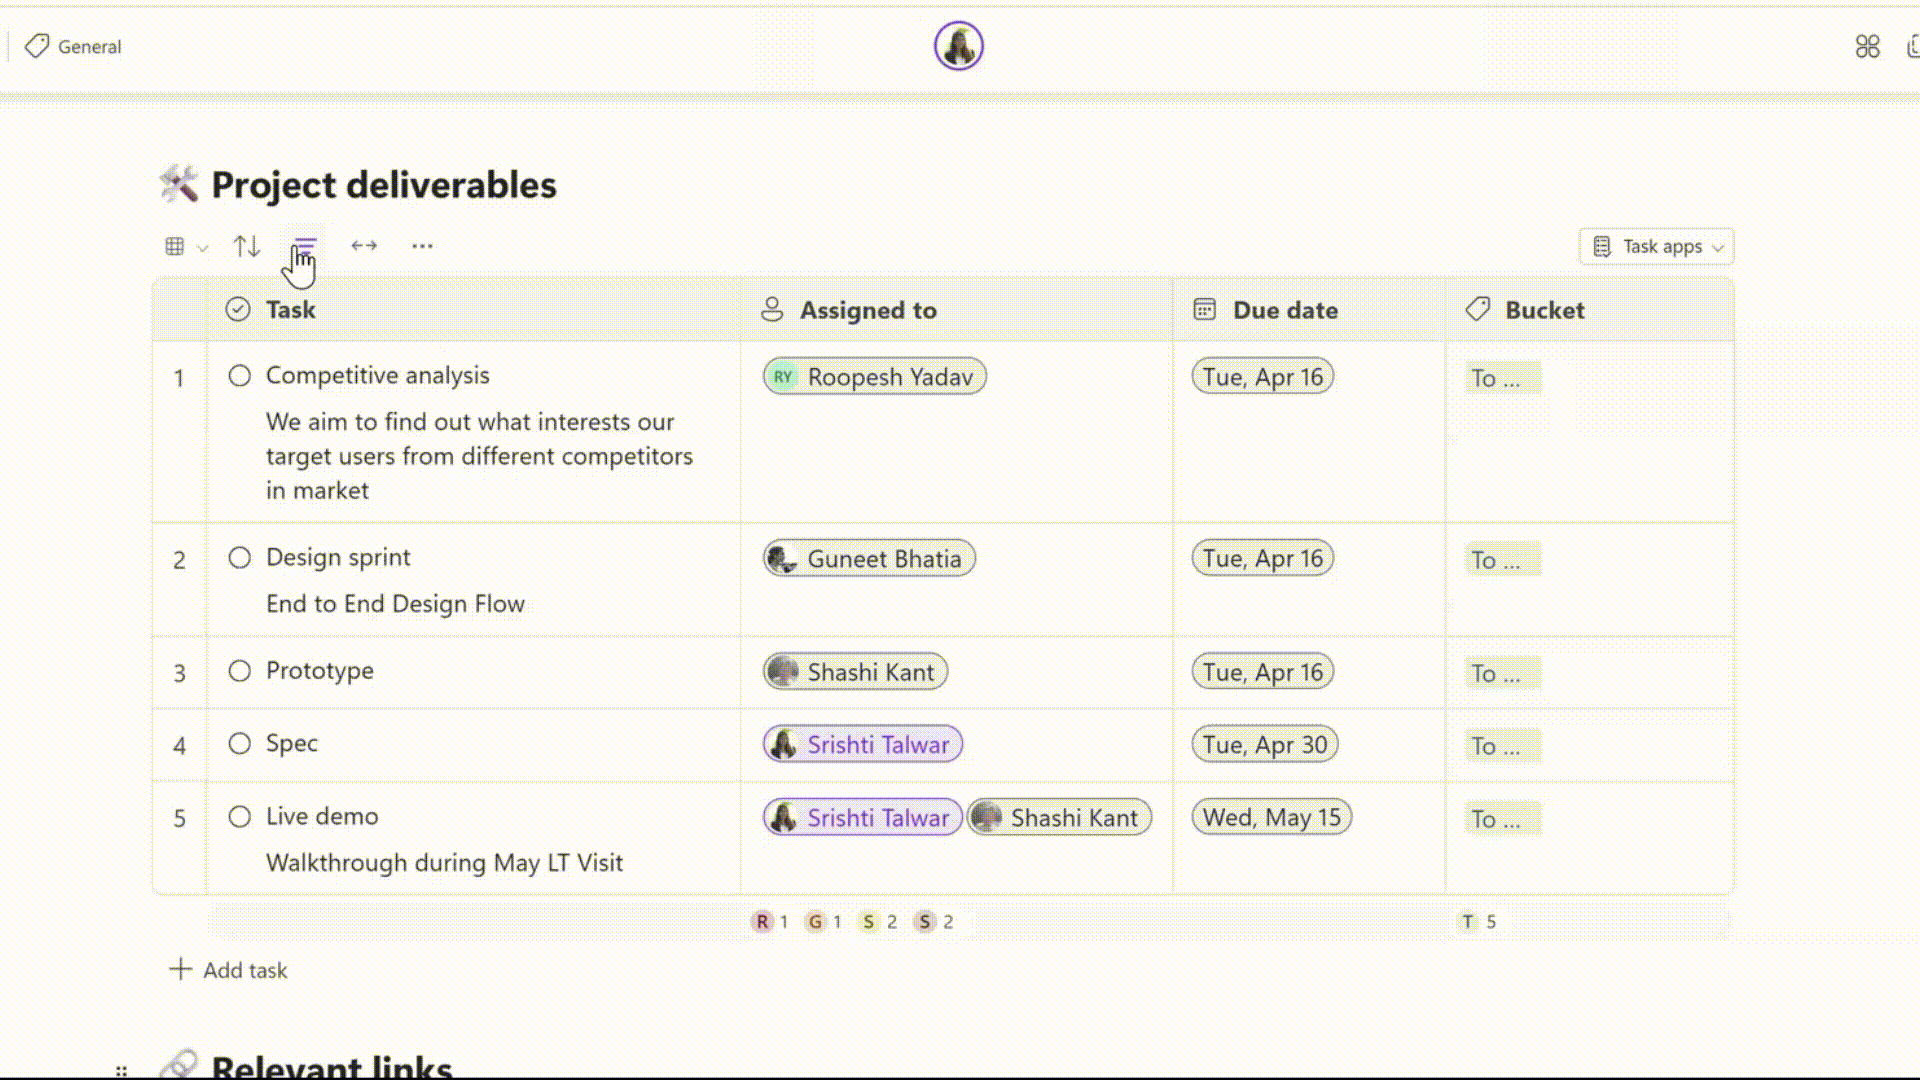Click the user avatar at top center

tap(958, 46)
